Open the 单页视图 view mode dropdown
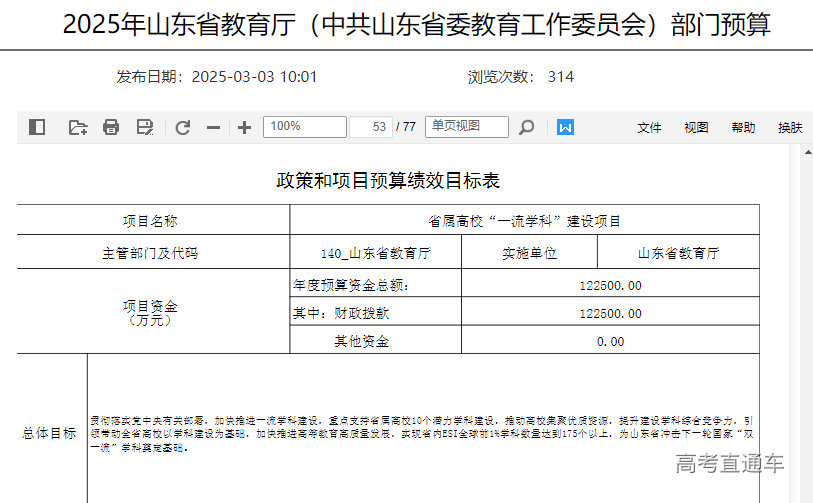Viewport: 813px width, 503px height. (x=466, y=127)
